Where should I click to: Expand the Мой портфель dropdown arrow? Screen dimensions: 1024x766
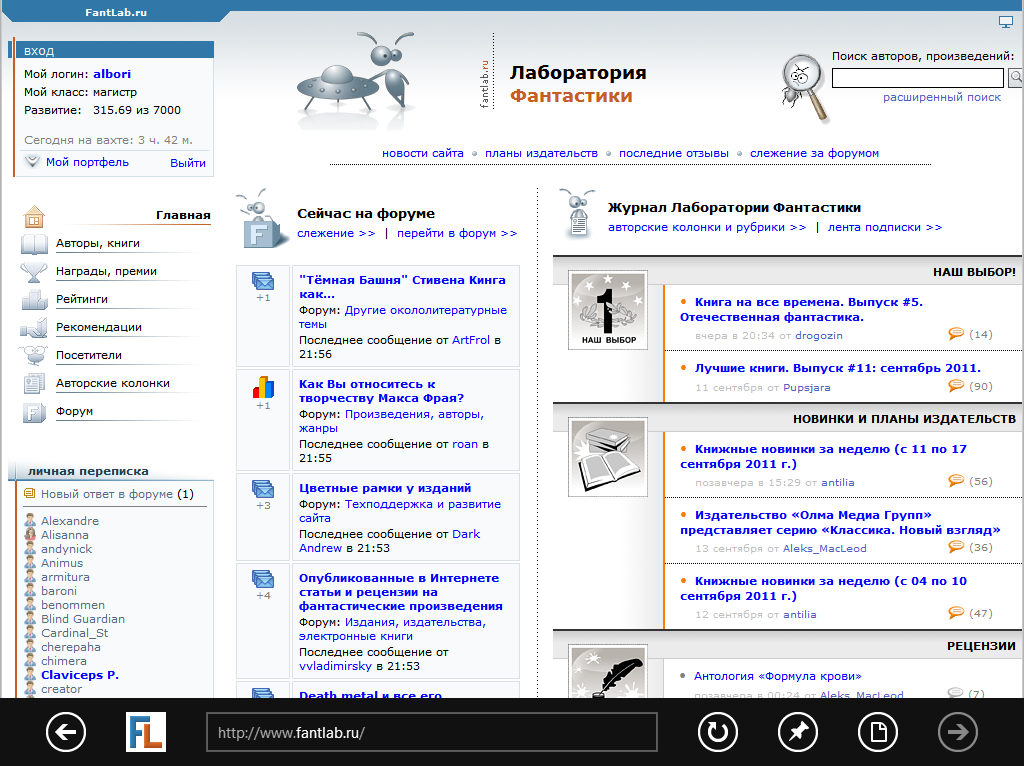tap(33, 162)
